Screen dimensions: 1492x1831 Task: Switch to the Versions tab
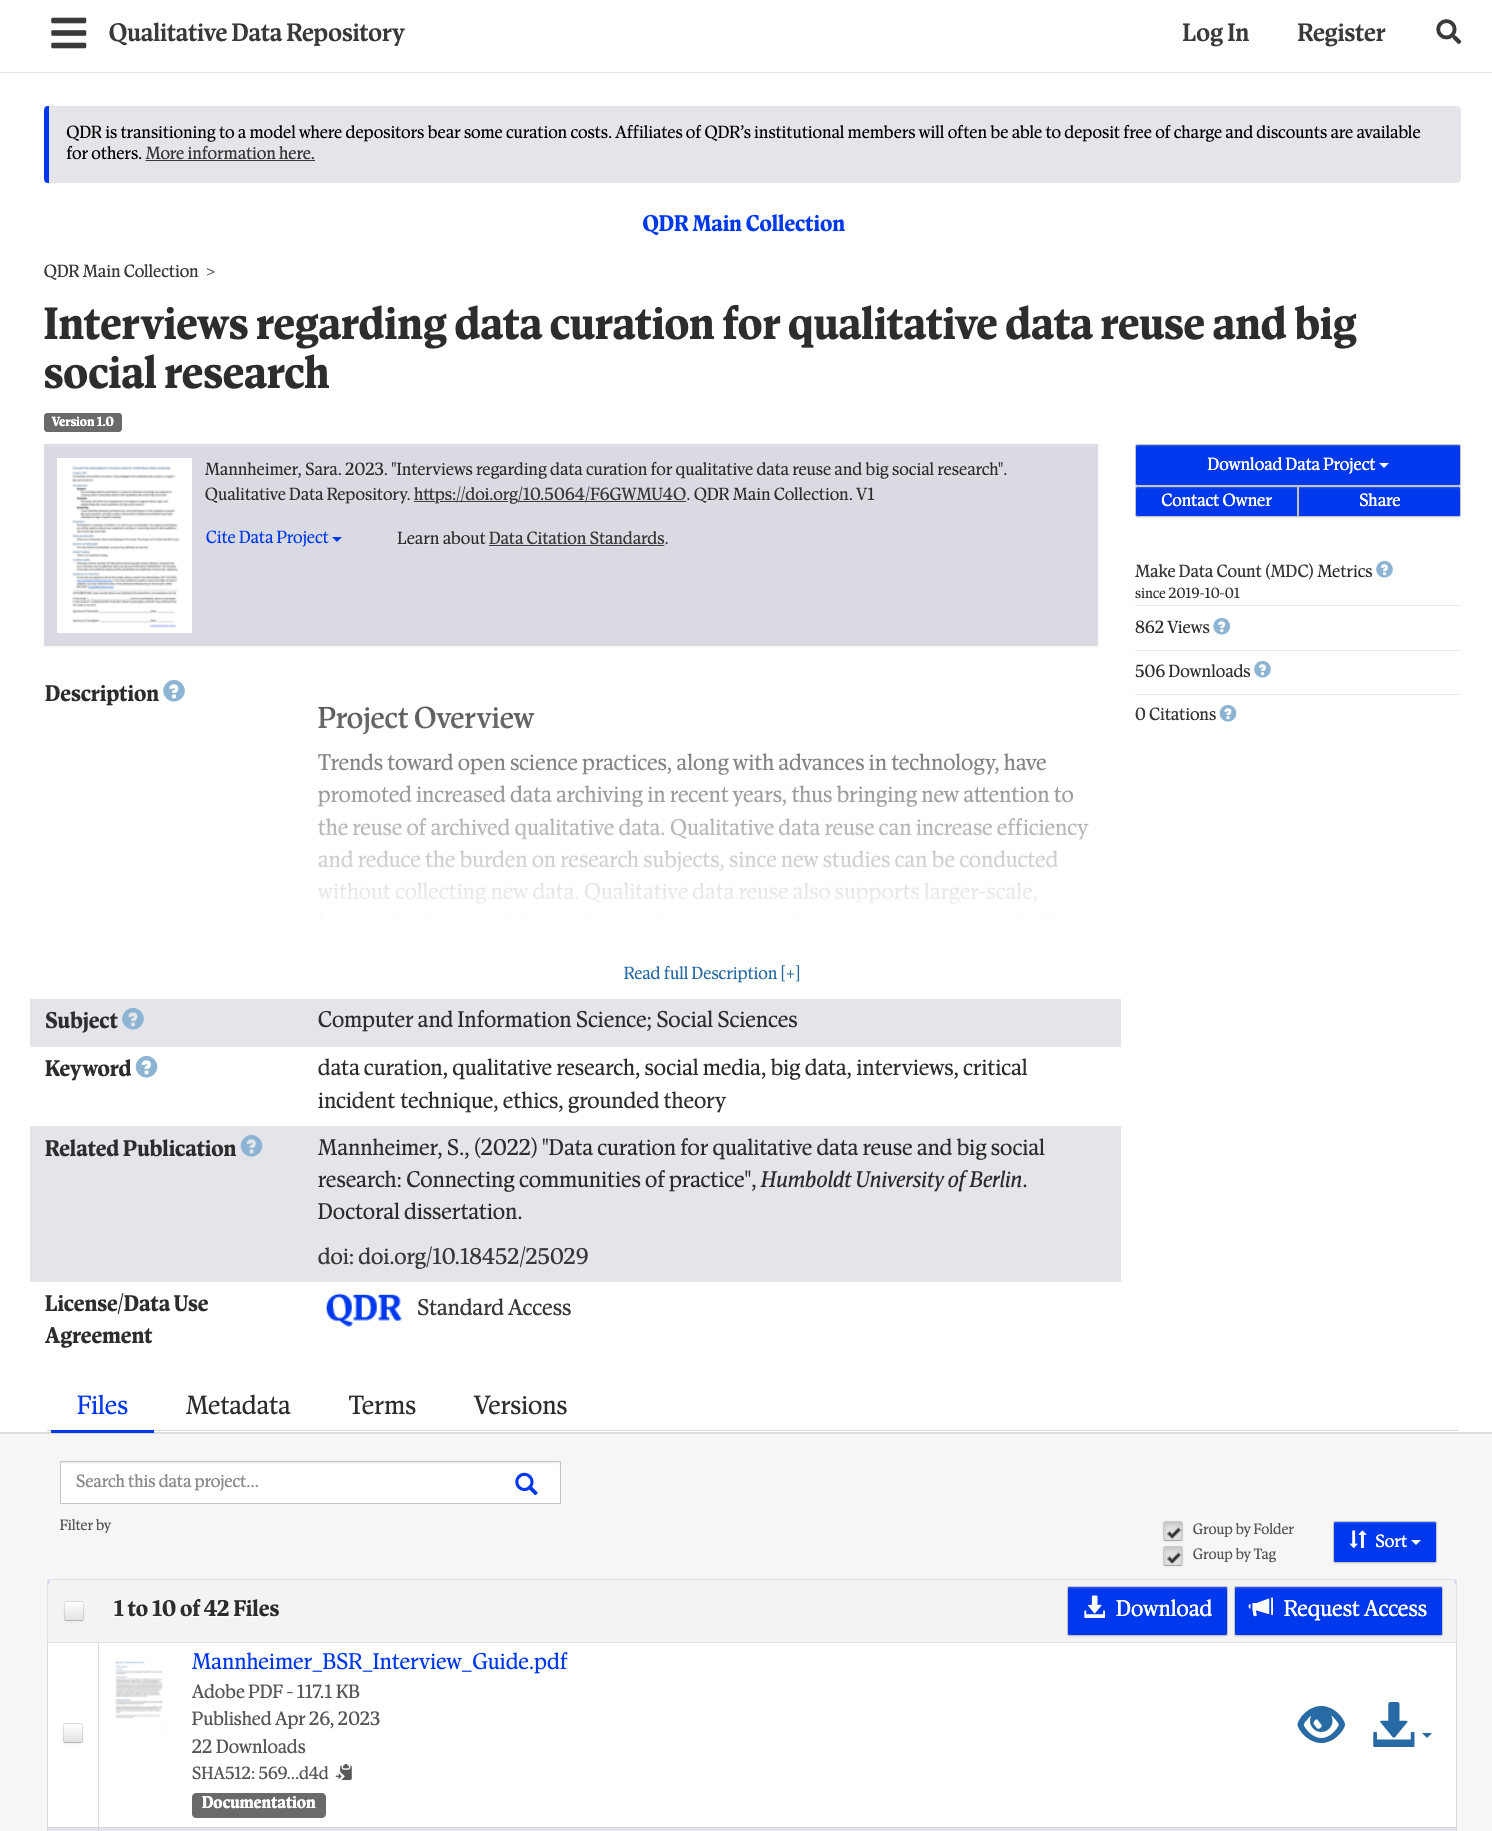coord(520,1405)
